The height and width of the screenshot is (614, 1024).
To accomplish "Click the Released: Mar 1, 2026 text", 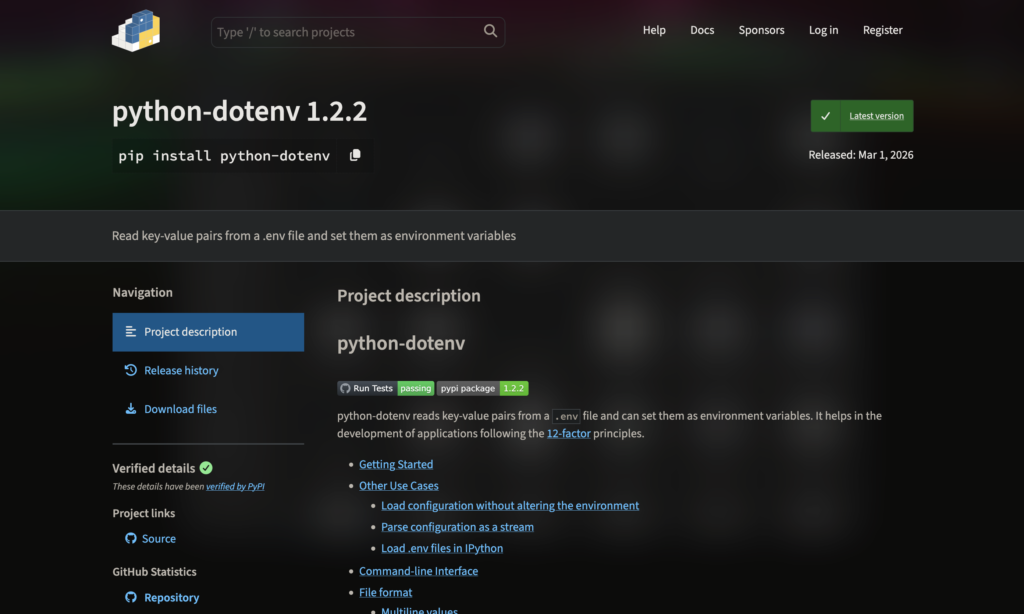I will (x=861, y=155).
